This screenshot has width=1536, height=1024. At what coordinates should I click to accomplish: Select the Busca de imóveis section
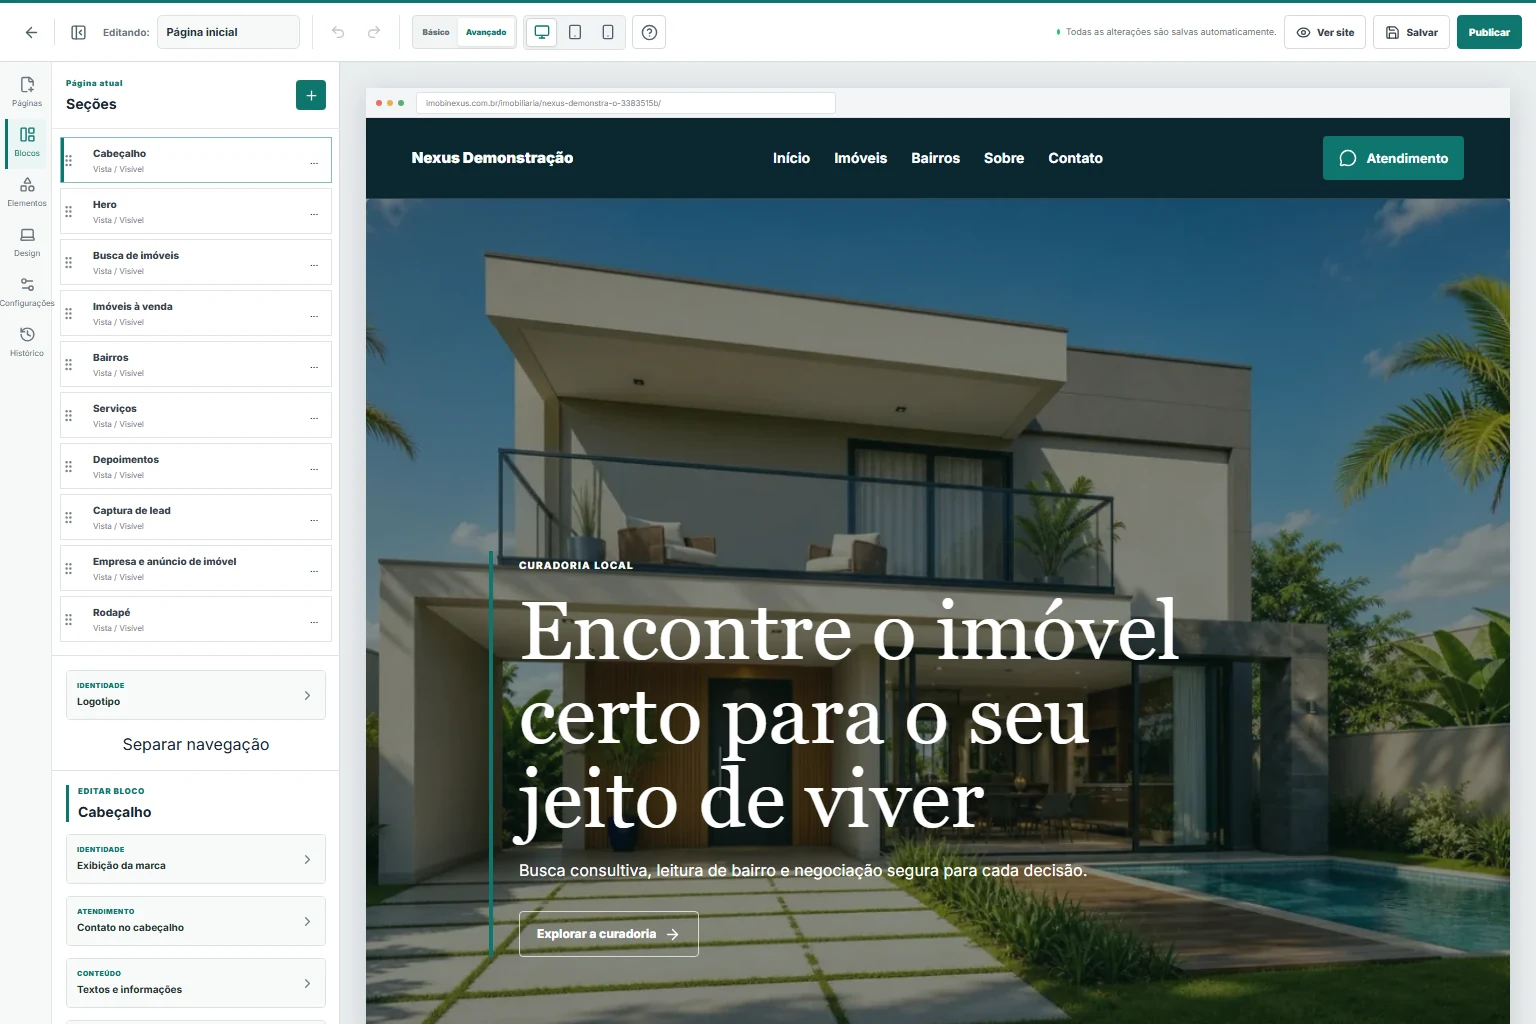[x=196, y=263]
